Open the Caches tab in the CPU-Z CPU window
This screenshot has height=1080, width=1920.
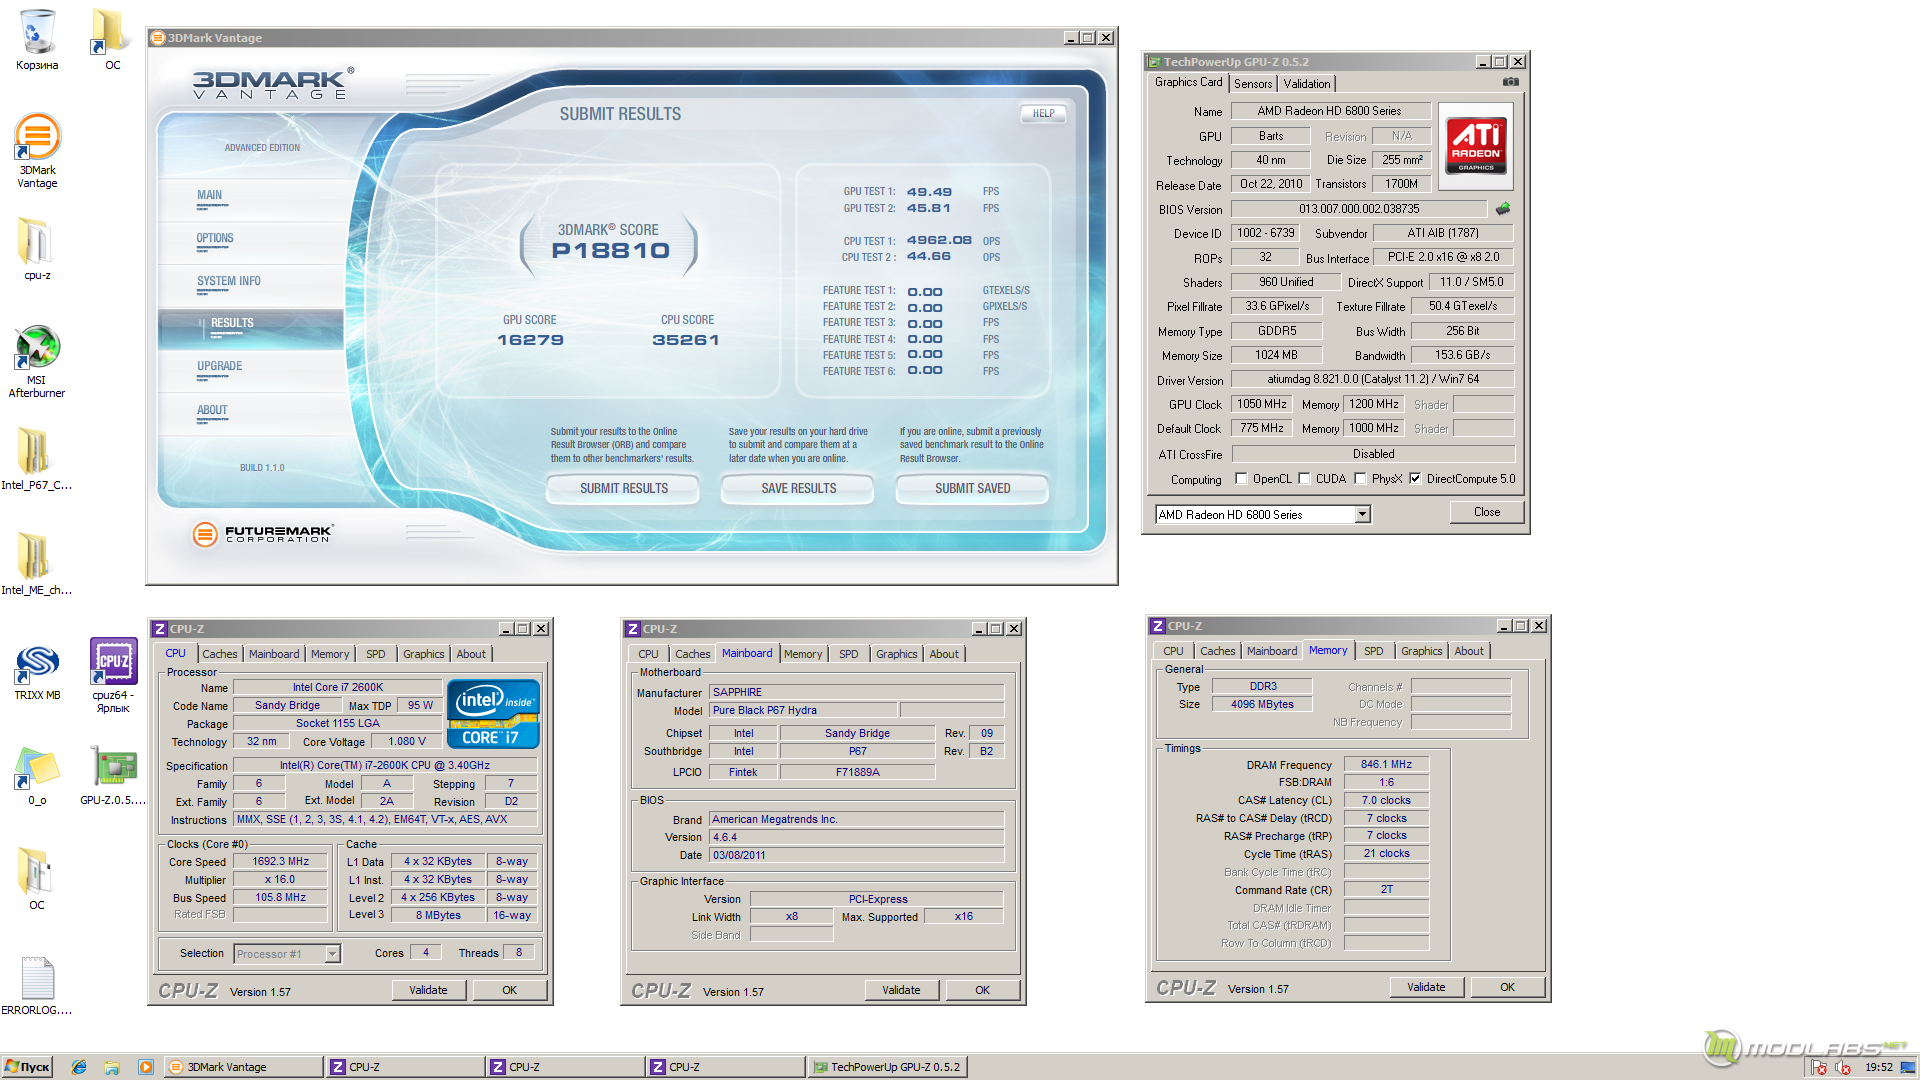coord(220,654)
